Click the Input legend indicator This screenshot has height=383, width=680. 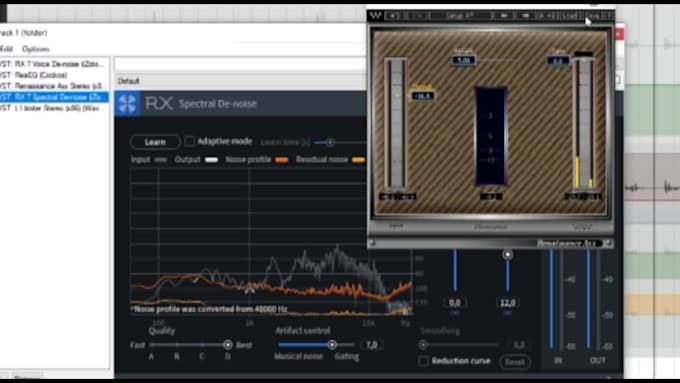coord(160,160)
